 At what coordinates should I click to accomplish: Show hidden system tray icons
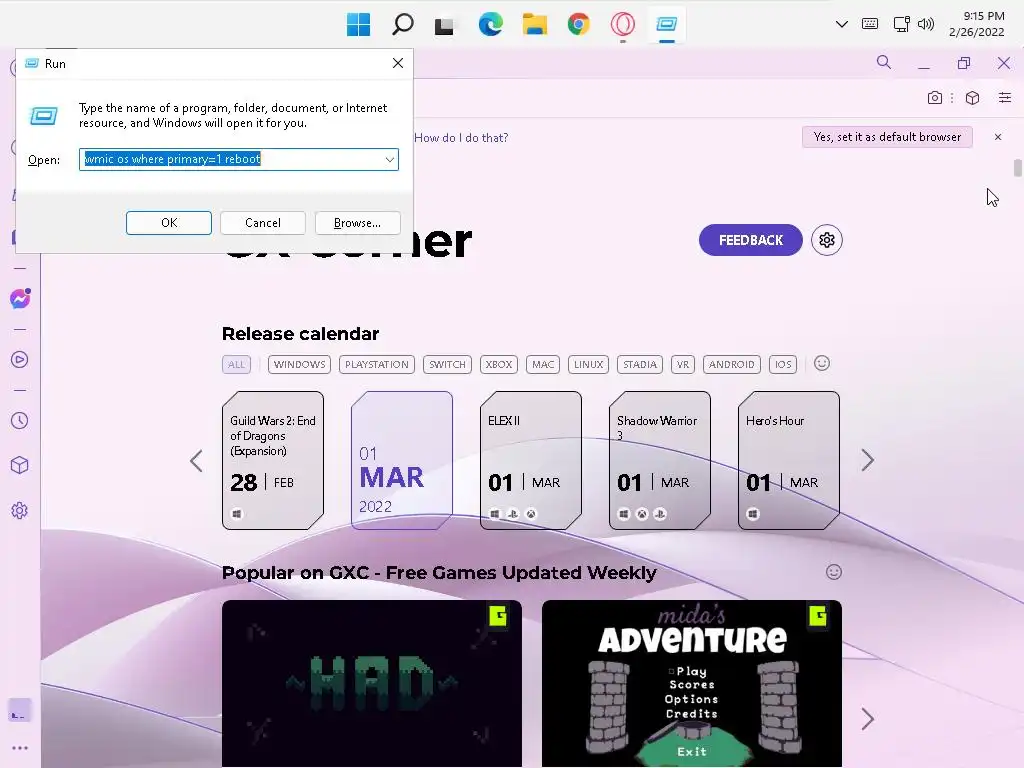(842, 24)
